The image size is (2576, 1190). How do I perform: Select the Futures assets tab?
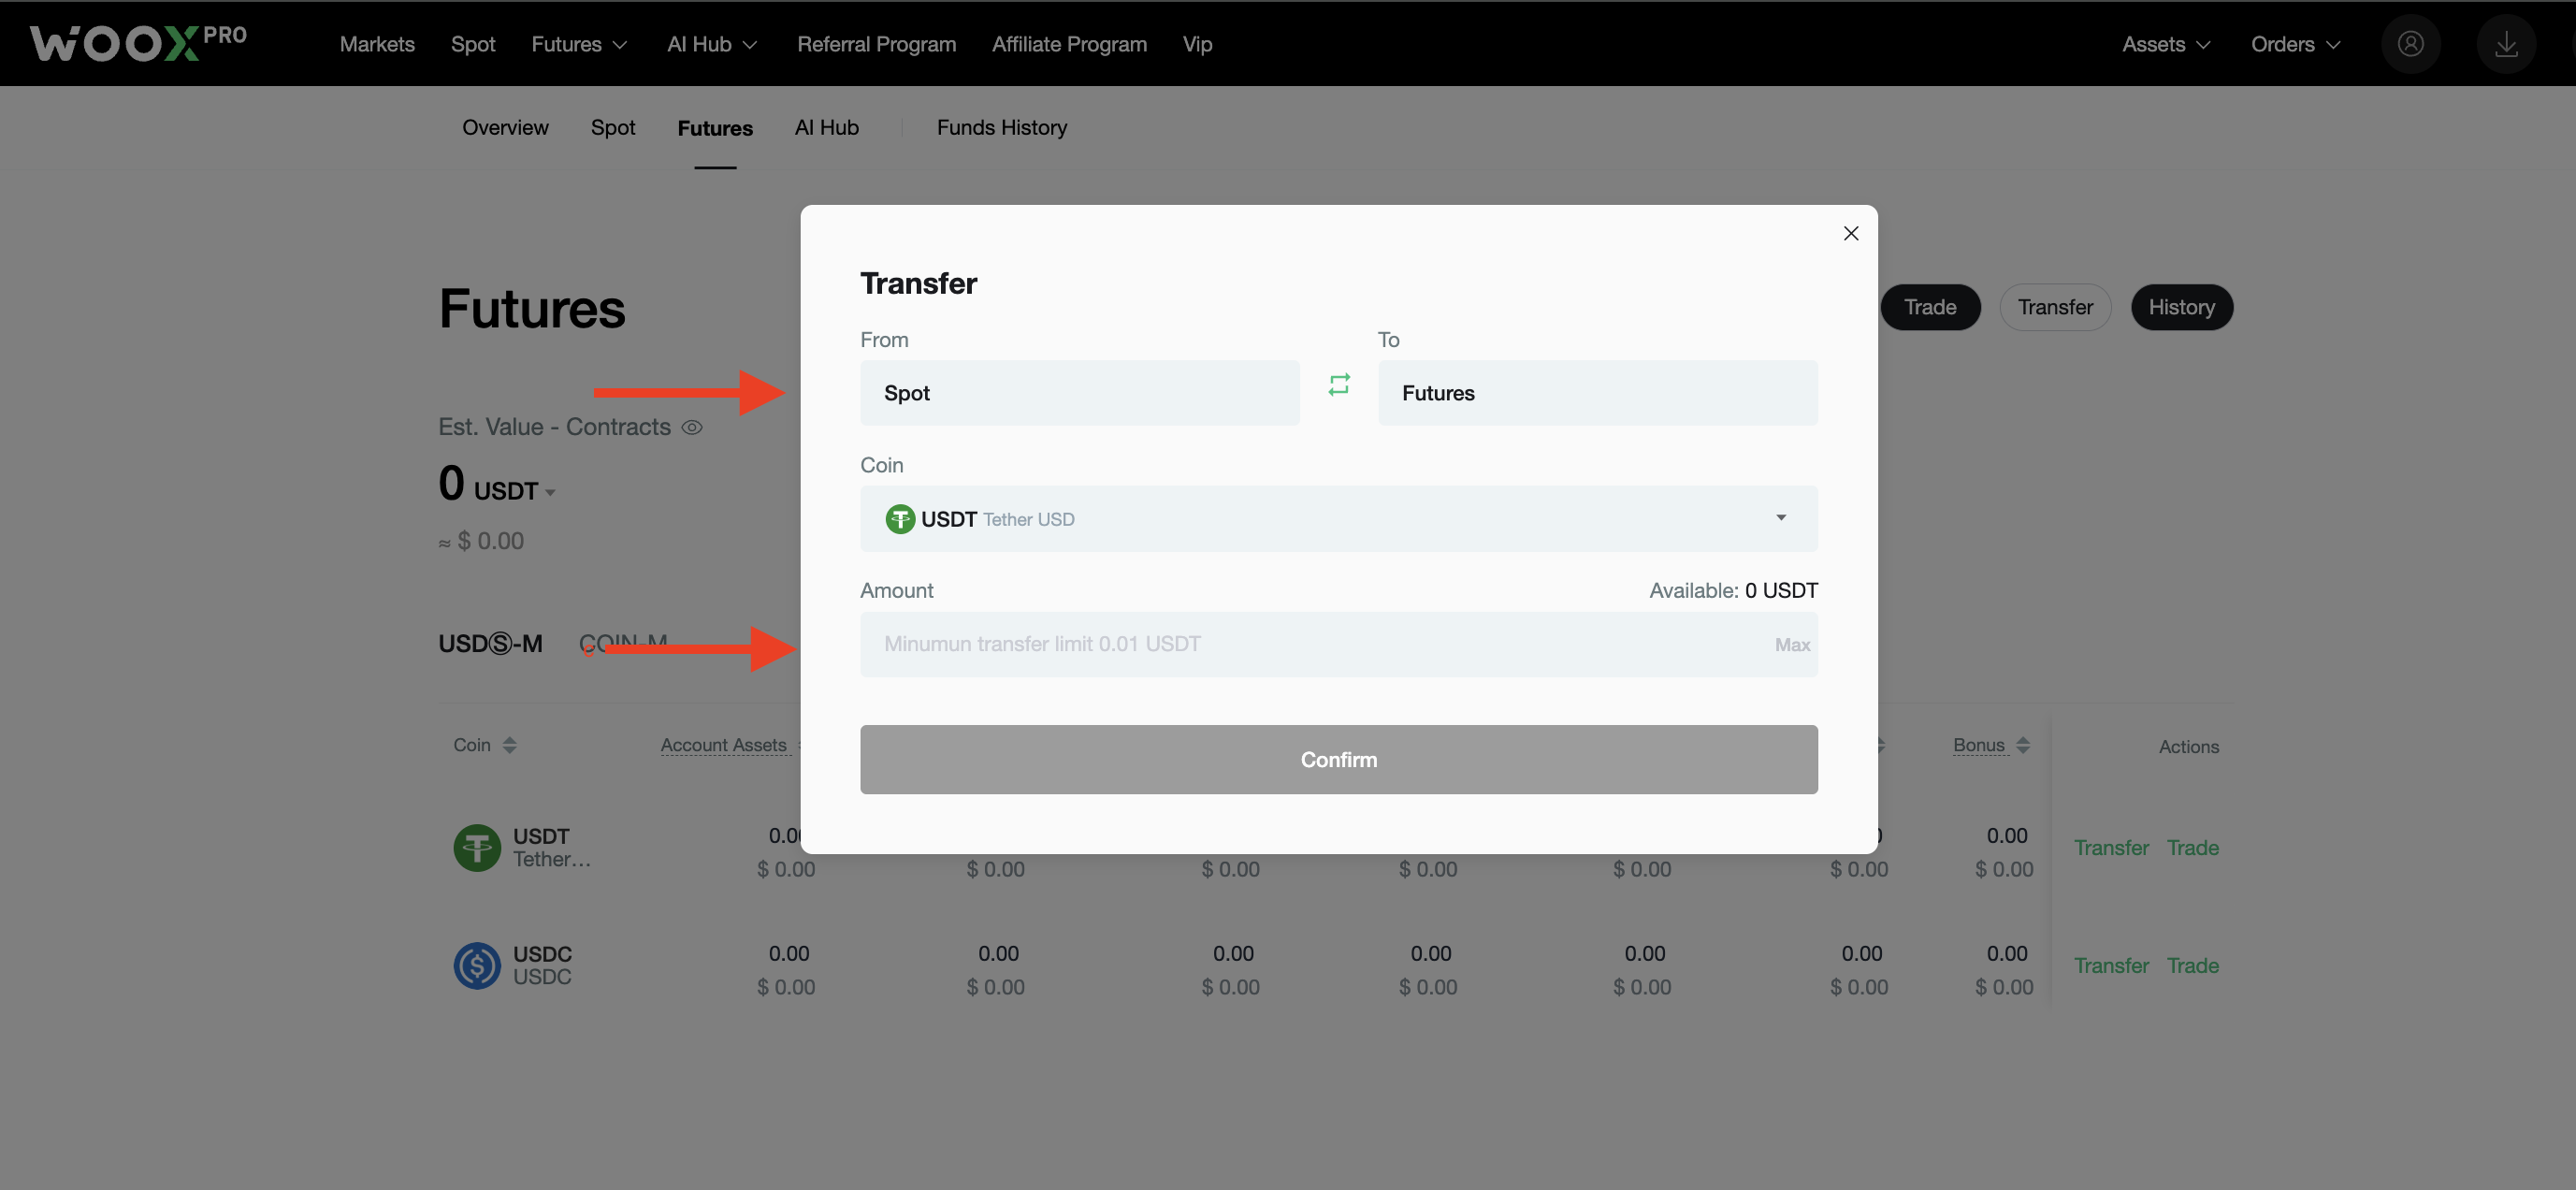point(715,128)
